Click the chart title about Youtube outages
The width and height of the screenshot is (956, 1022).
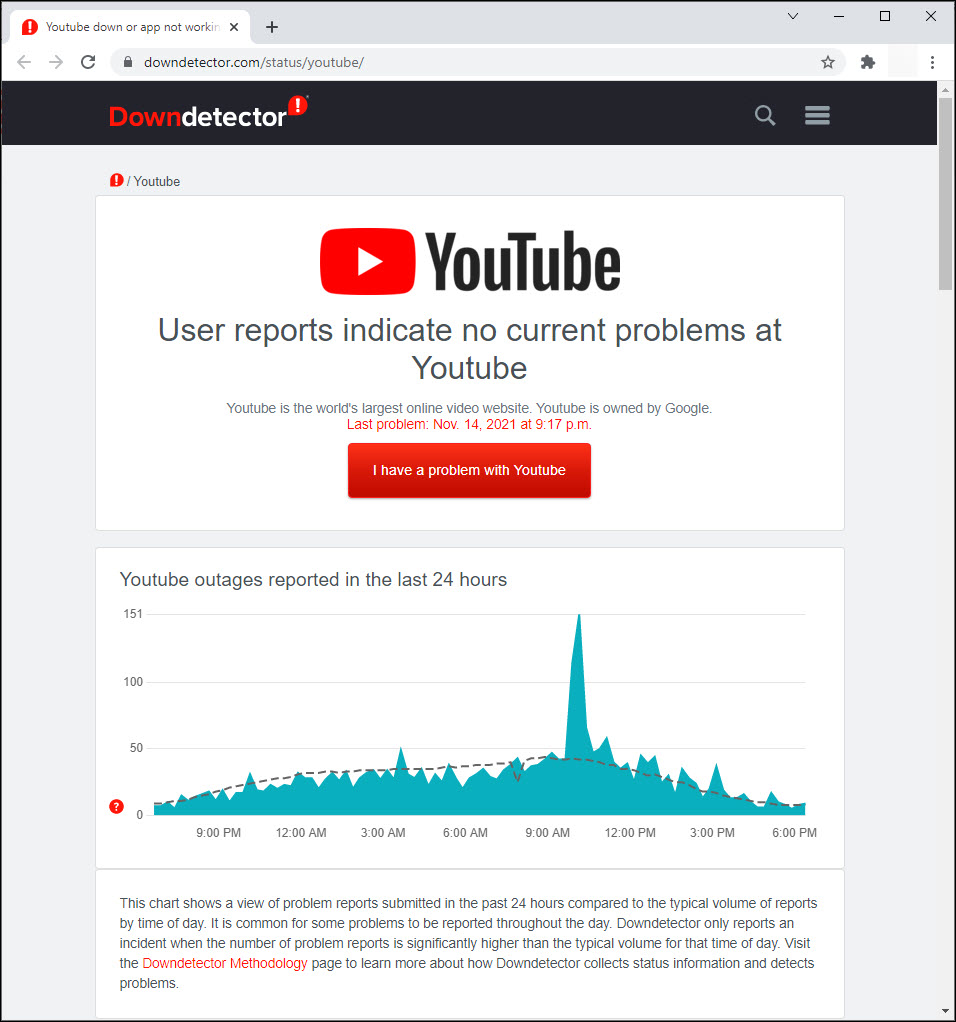click(313, 579)
